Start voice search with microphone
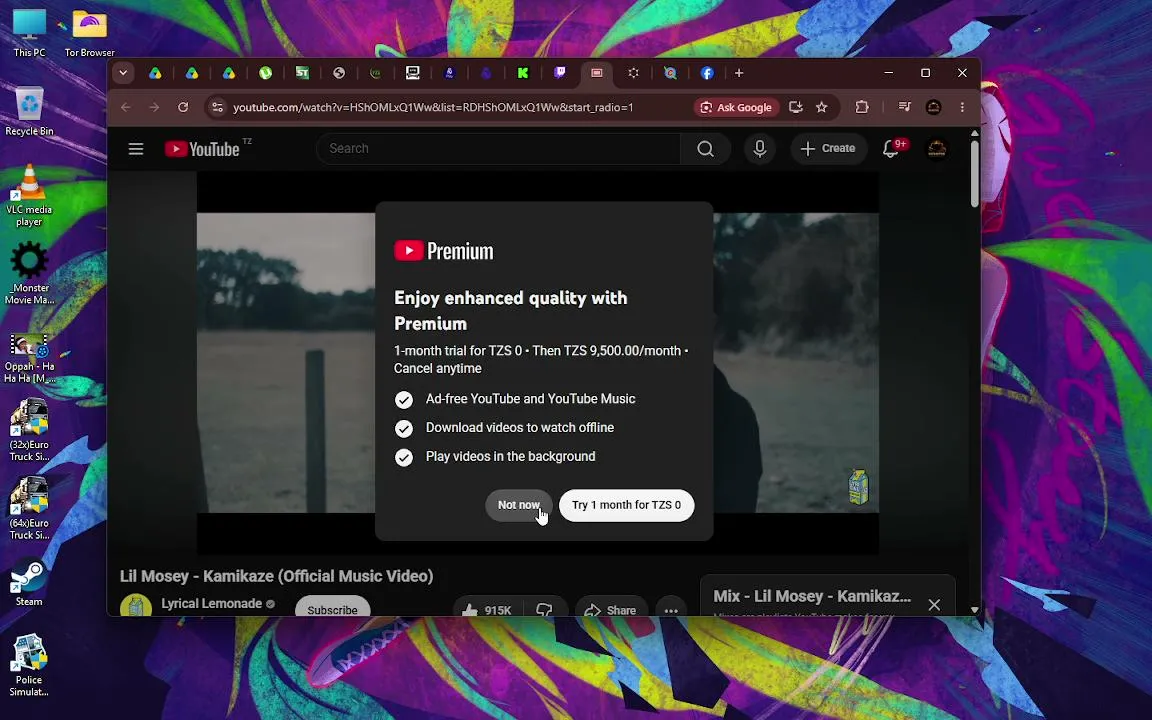 pos(760,149)
